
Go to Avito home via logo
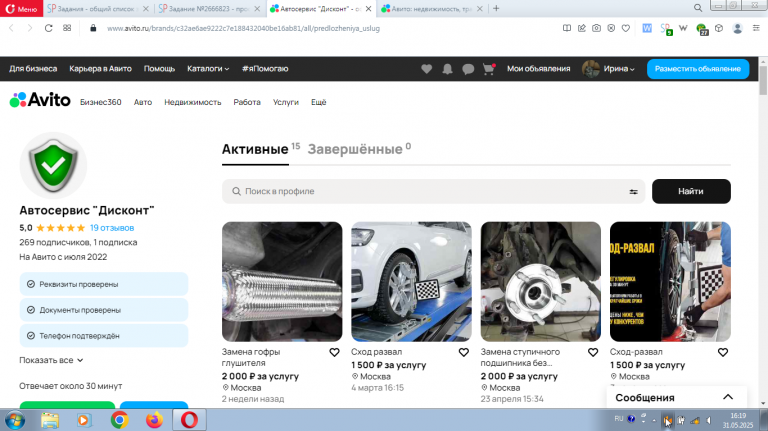[x=40, y=100]
